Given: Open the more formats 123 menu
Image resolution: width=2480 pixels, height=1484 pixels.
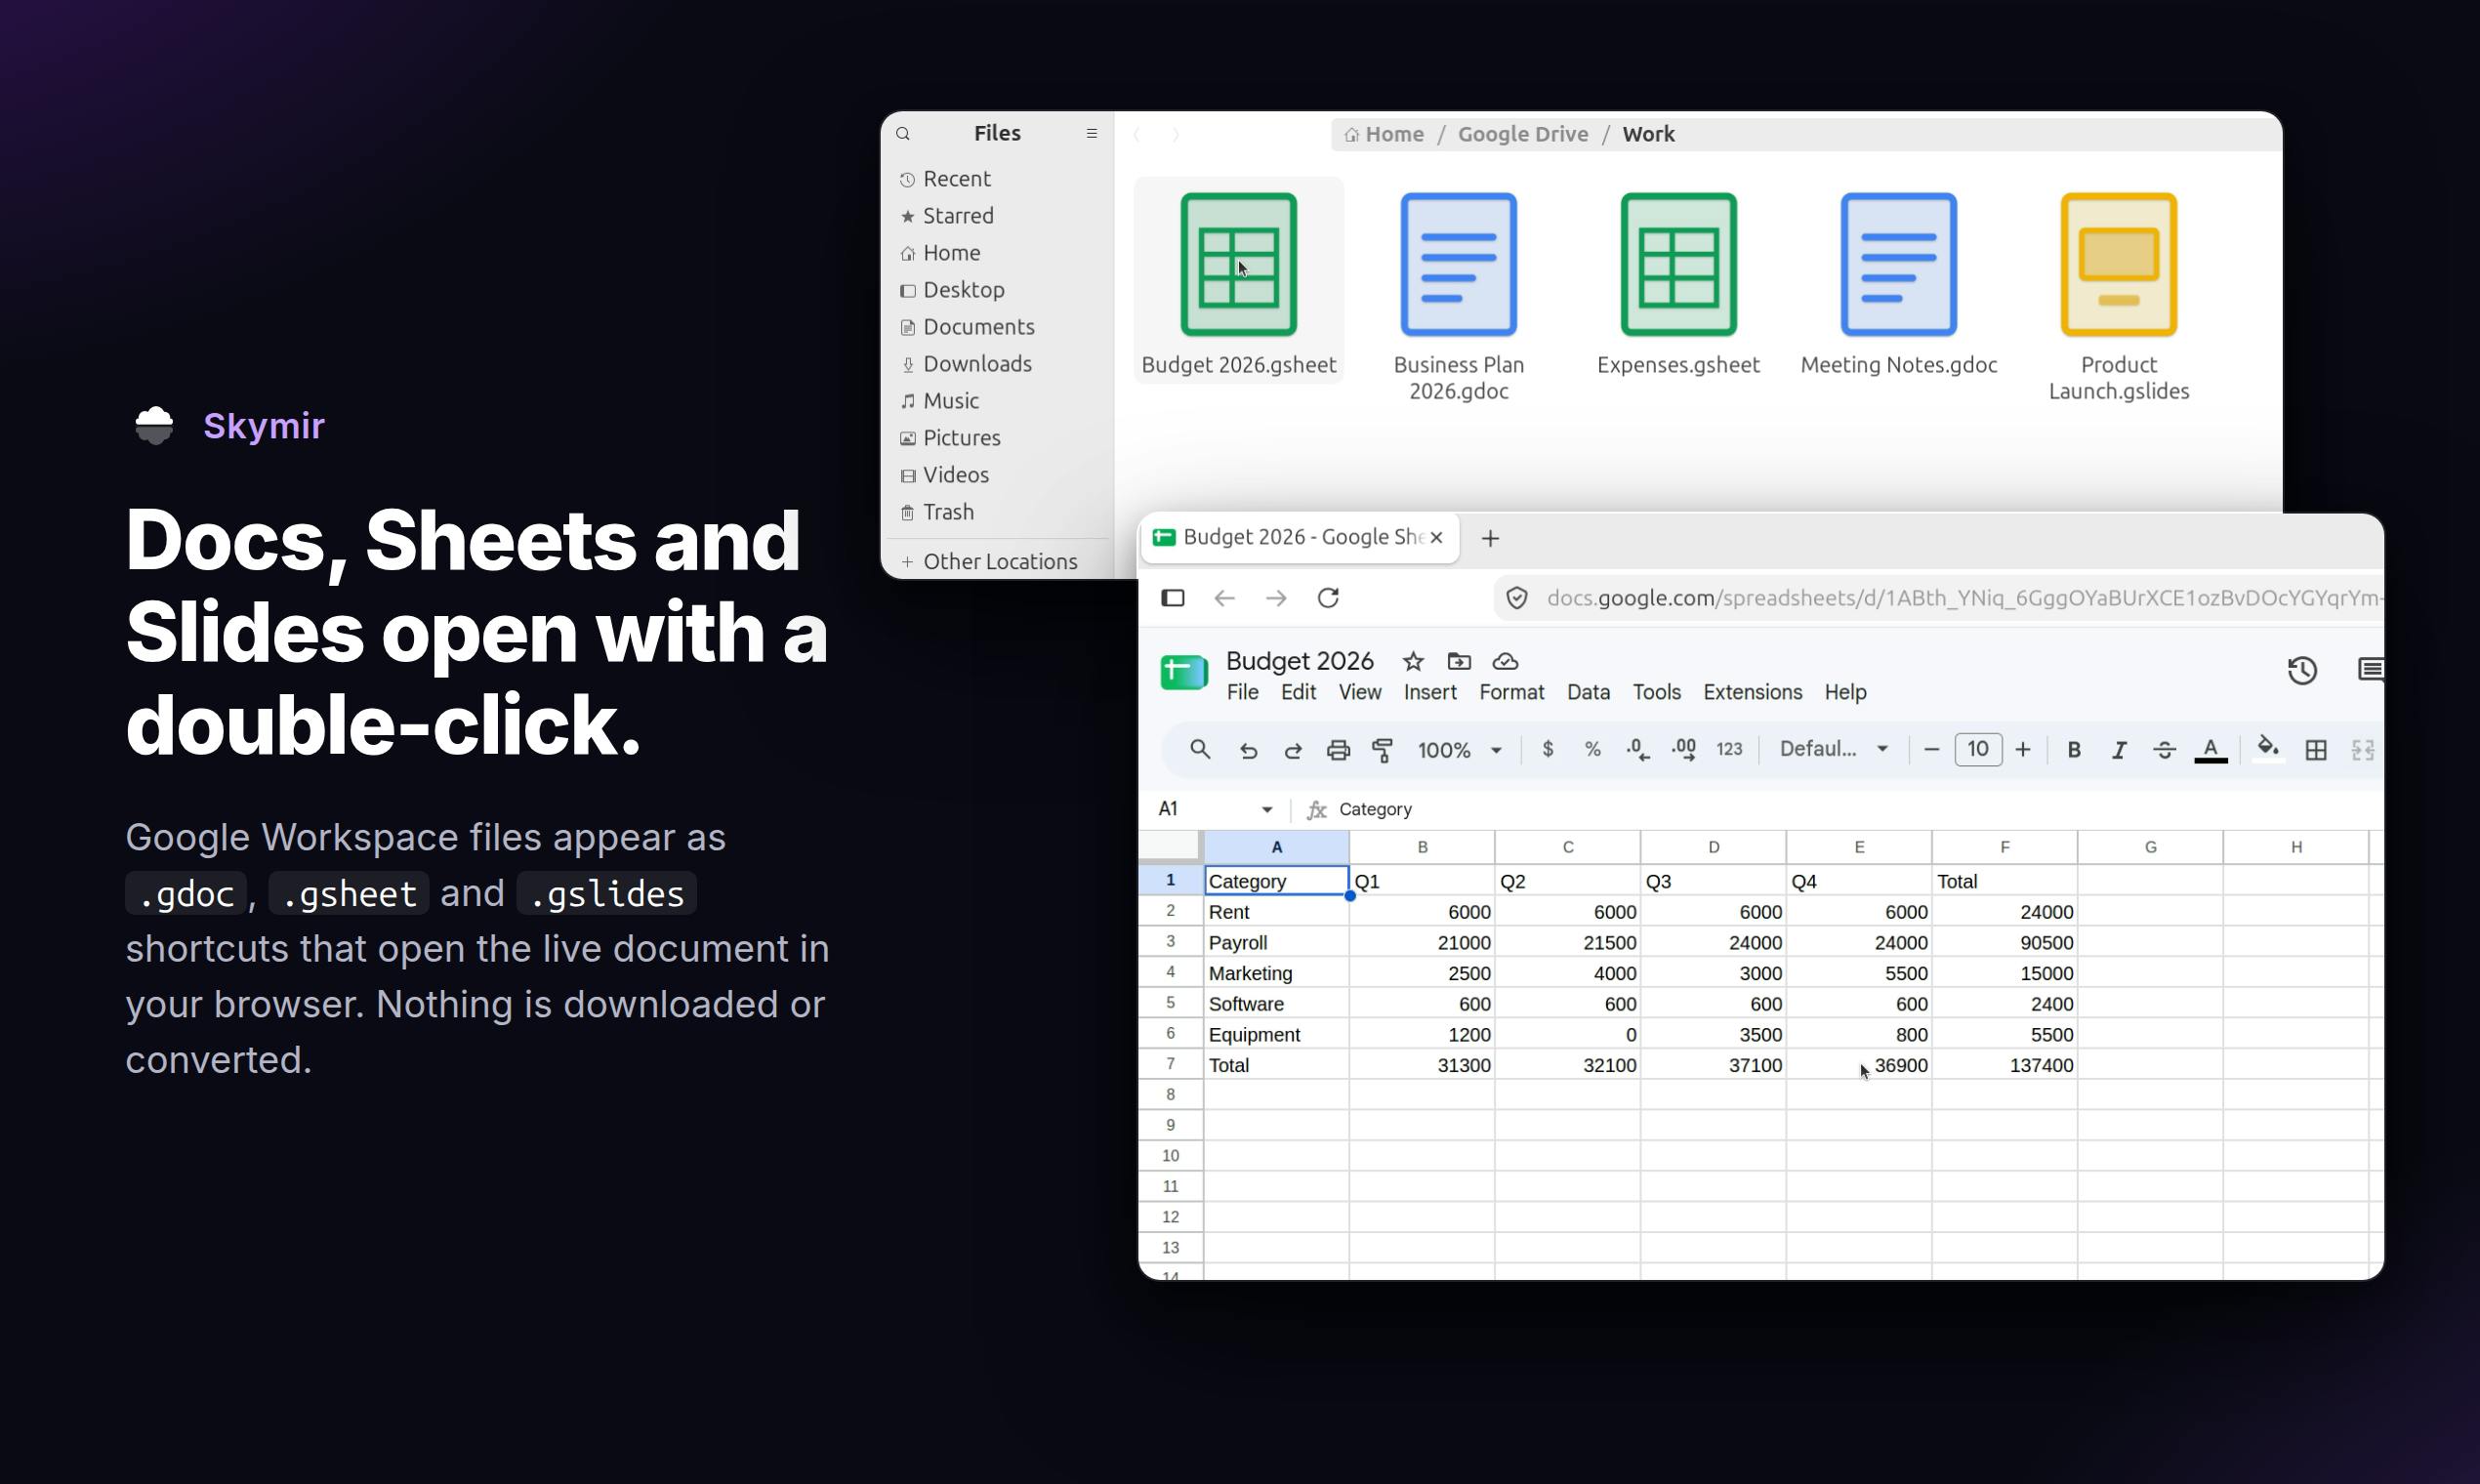Looking at the screenshot, I should point(1729,749).
